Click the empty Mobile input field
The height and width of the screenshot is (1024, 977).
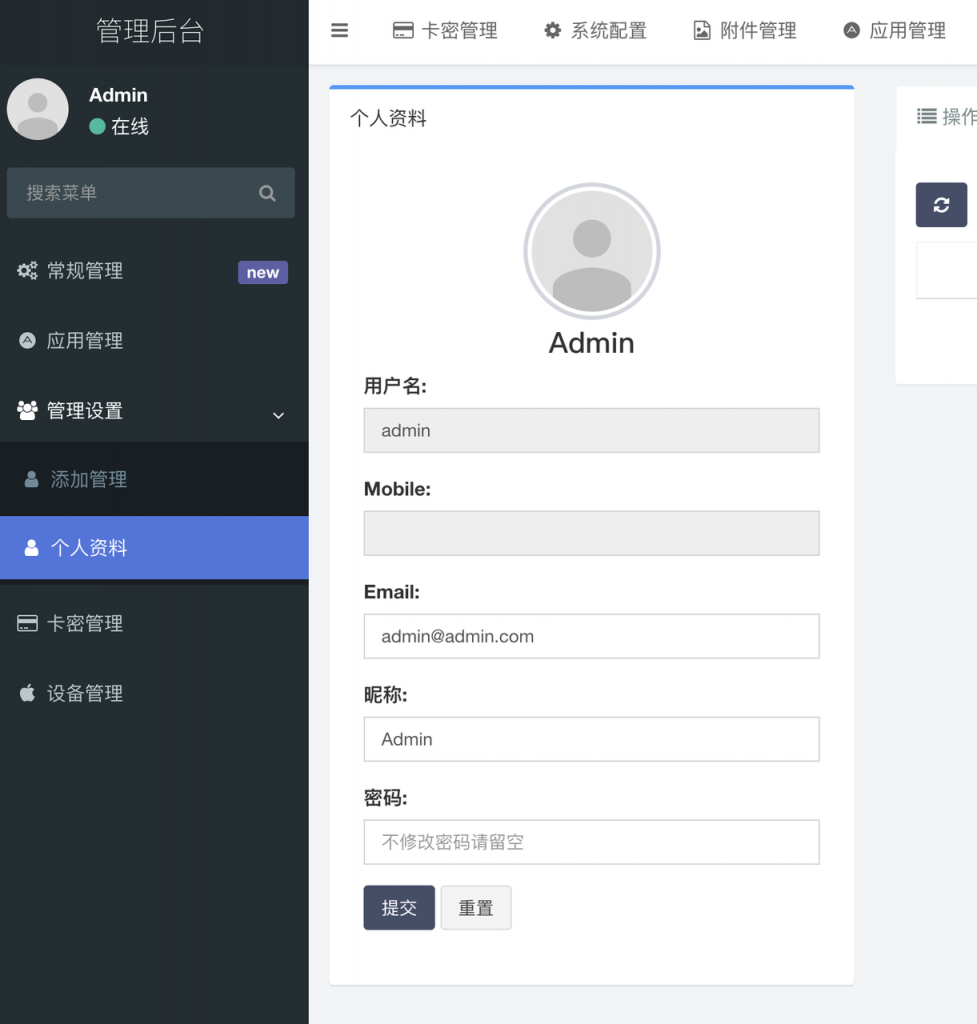592,534
